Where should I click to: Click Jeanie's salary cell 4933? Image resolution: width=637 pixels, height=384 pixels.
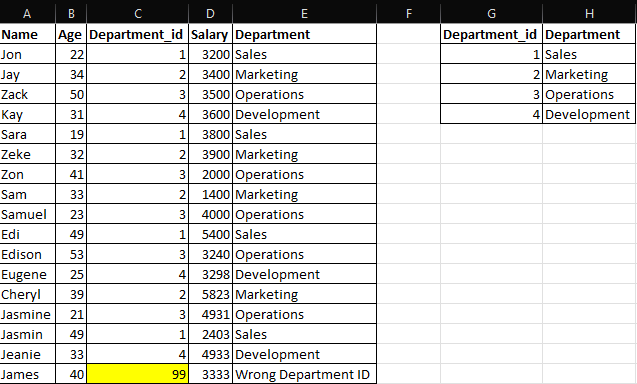pos(210,354)
